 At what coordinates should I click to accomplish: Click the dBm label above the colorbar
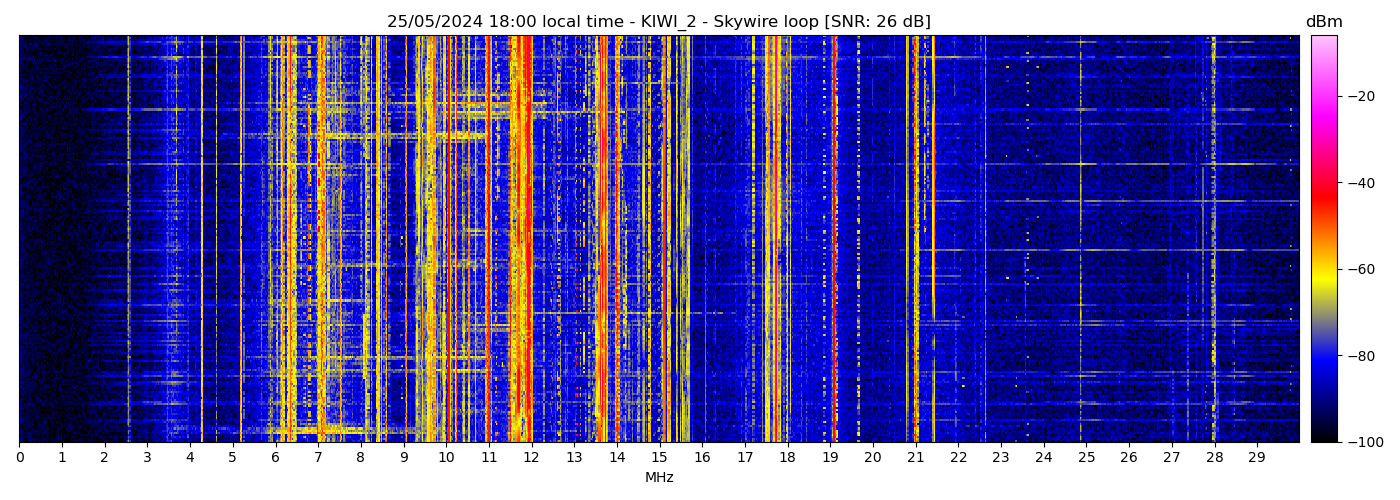1323,22
